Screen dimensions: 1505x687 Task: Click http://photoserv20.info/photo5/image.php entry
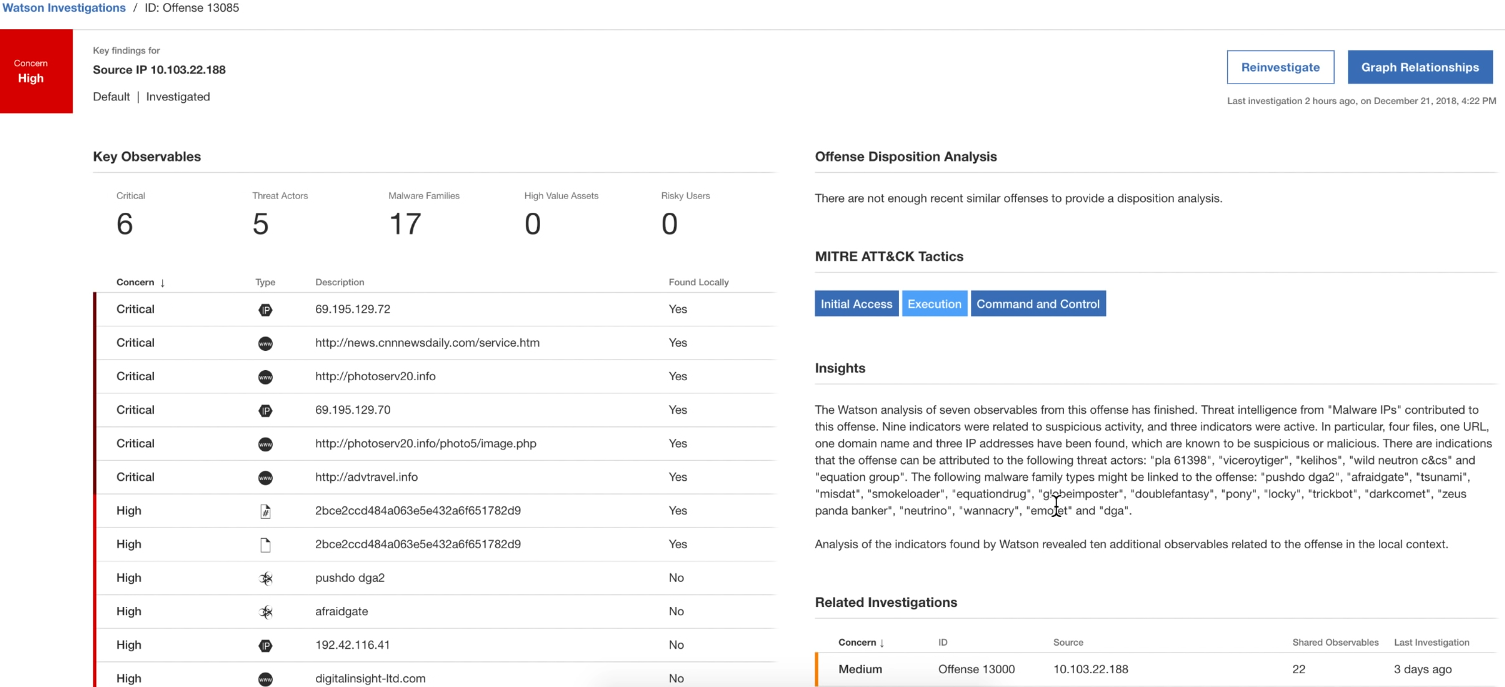[426, 443]
